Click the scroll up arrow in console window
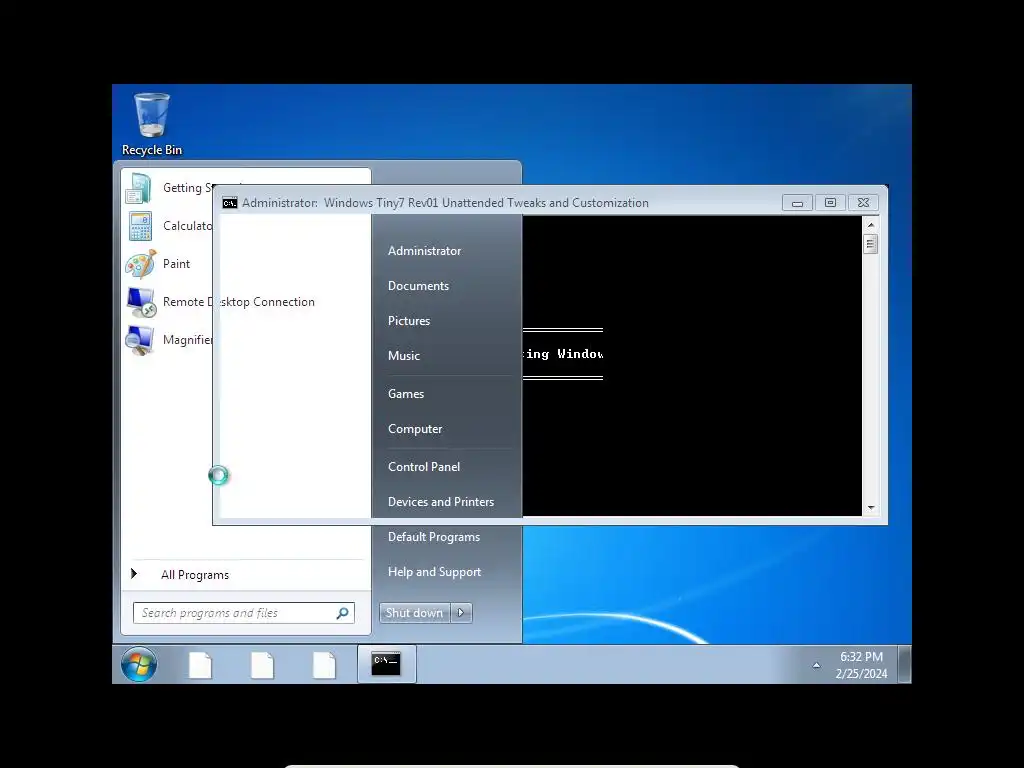Screen dimensions: 1024x768 [x=871, y=225]
